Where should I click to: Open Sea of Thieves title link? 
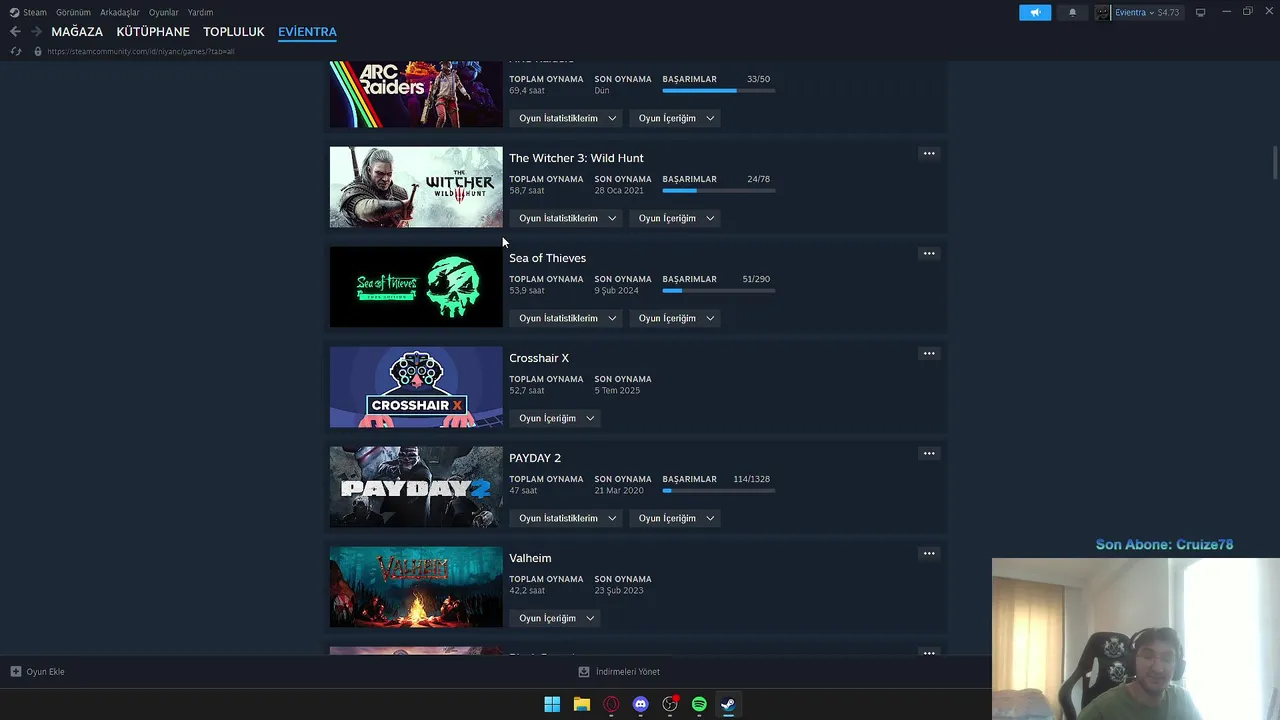point(547,258)
